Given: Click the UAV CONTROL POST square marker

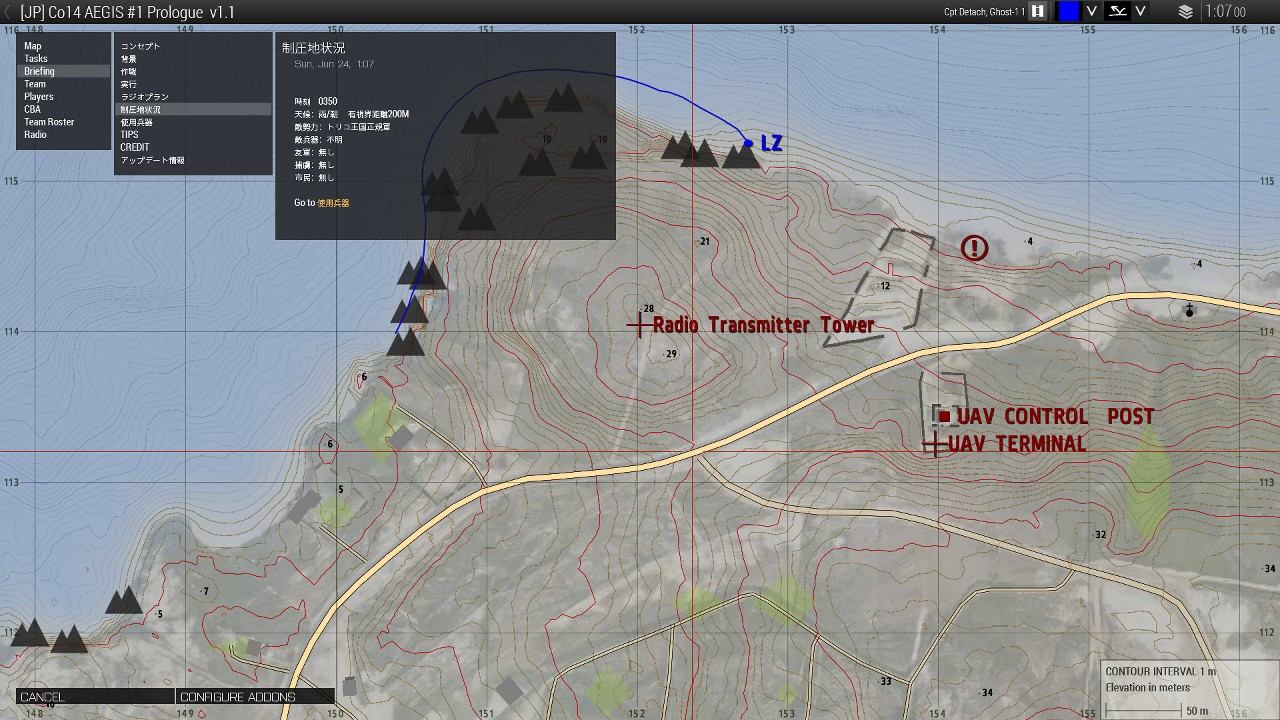Looking at the screenshot, I should point(944,416).
